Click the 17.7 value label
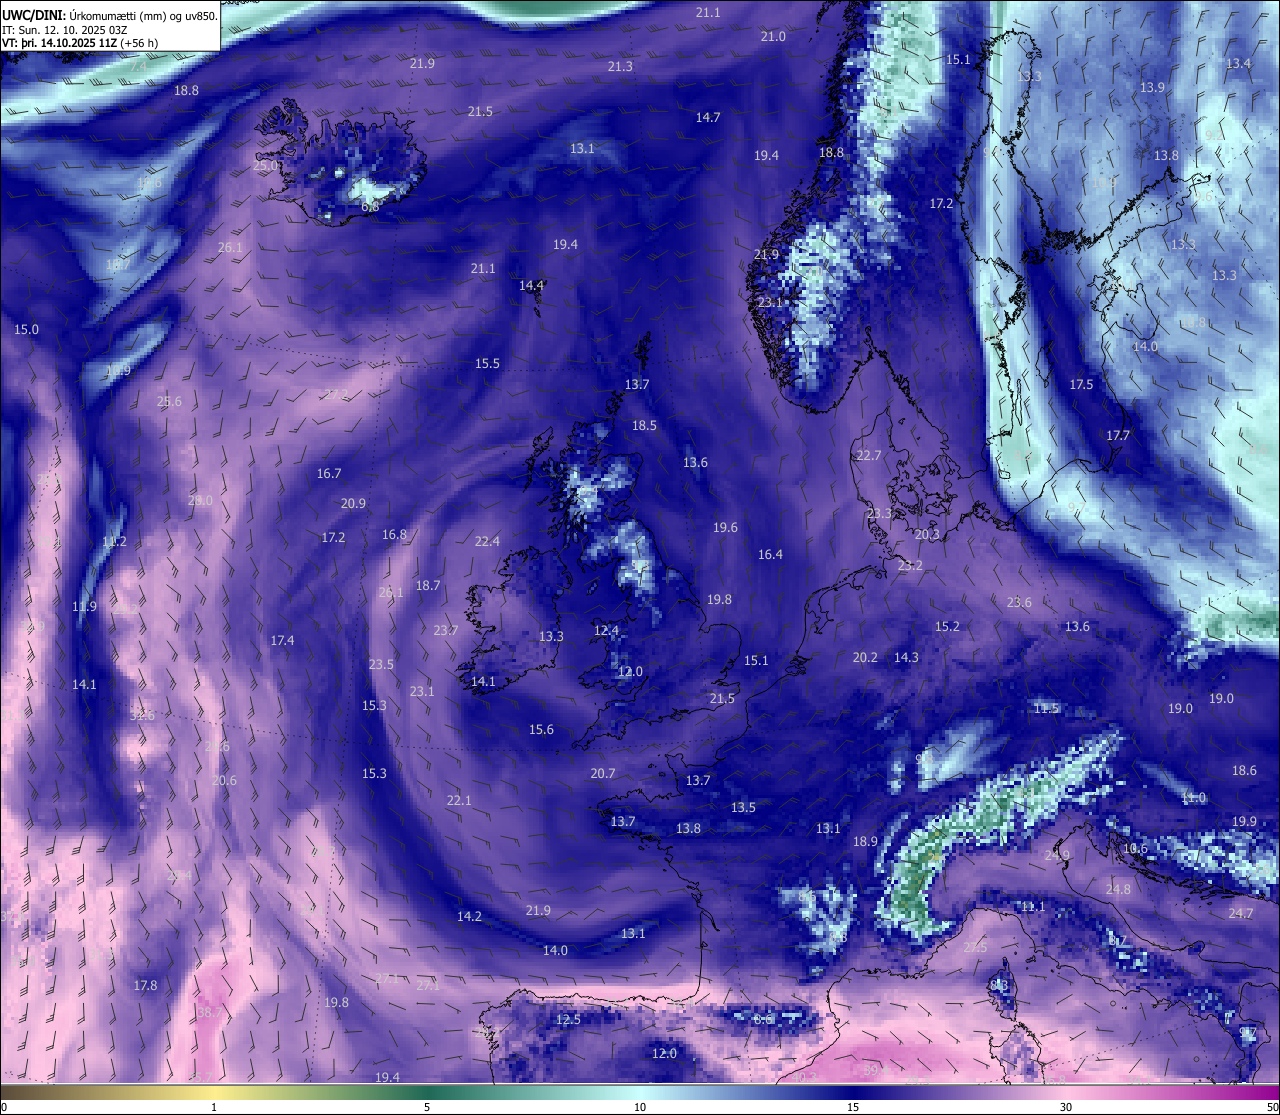Viewport: 1280px width, 1115px height. click(x=1118, y=435)
